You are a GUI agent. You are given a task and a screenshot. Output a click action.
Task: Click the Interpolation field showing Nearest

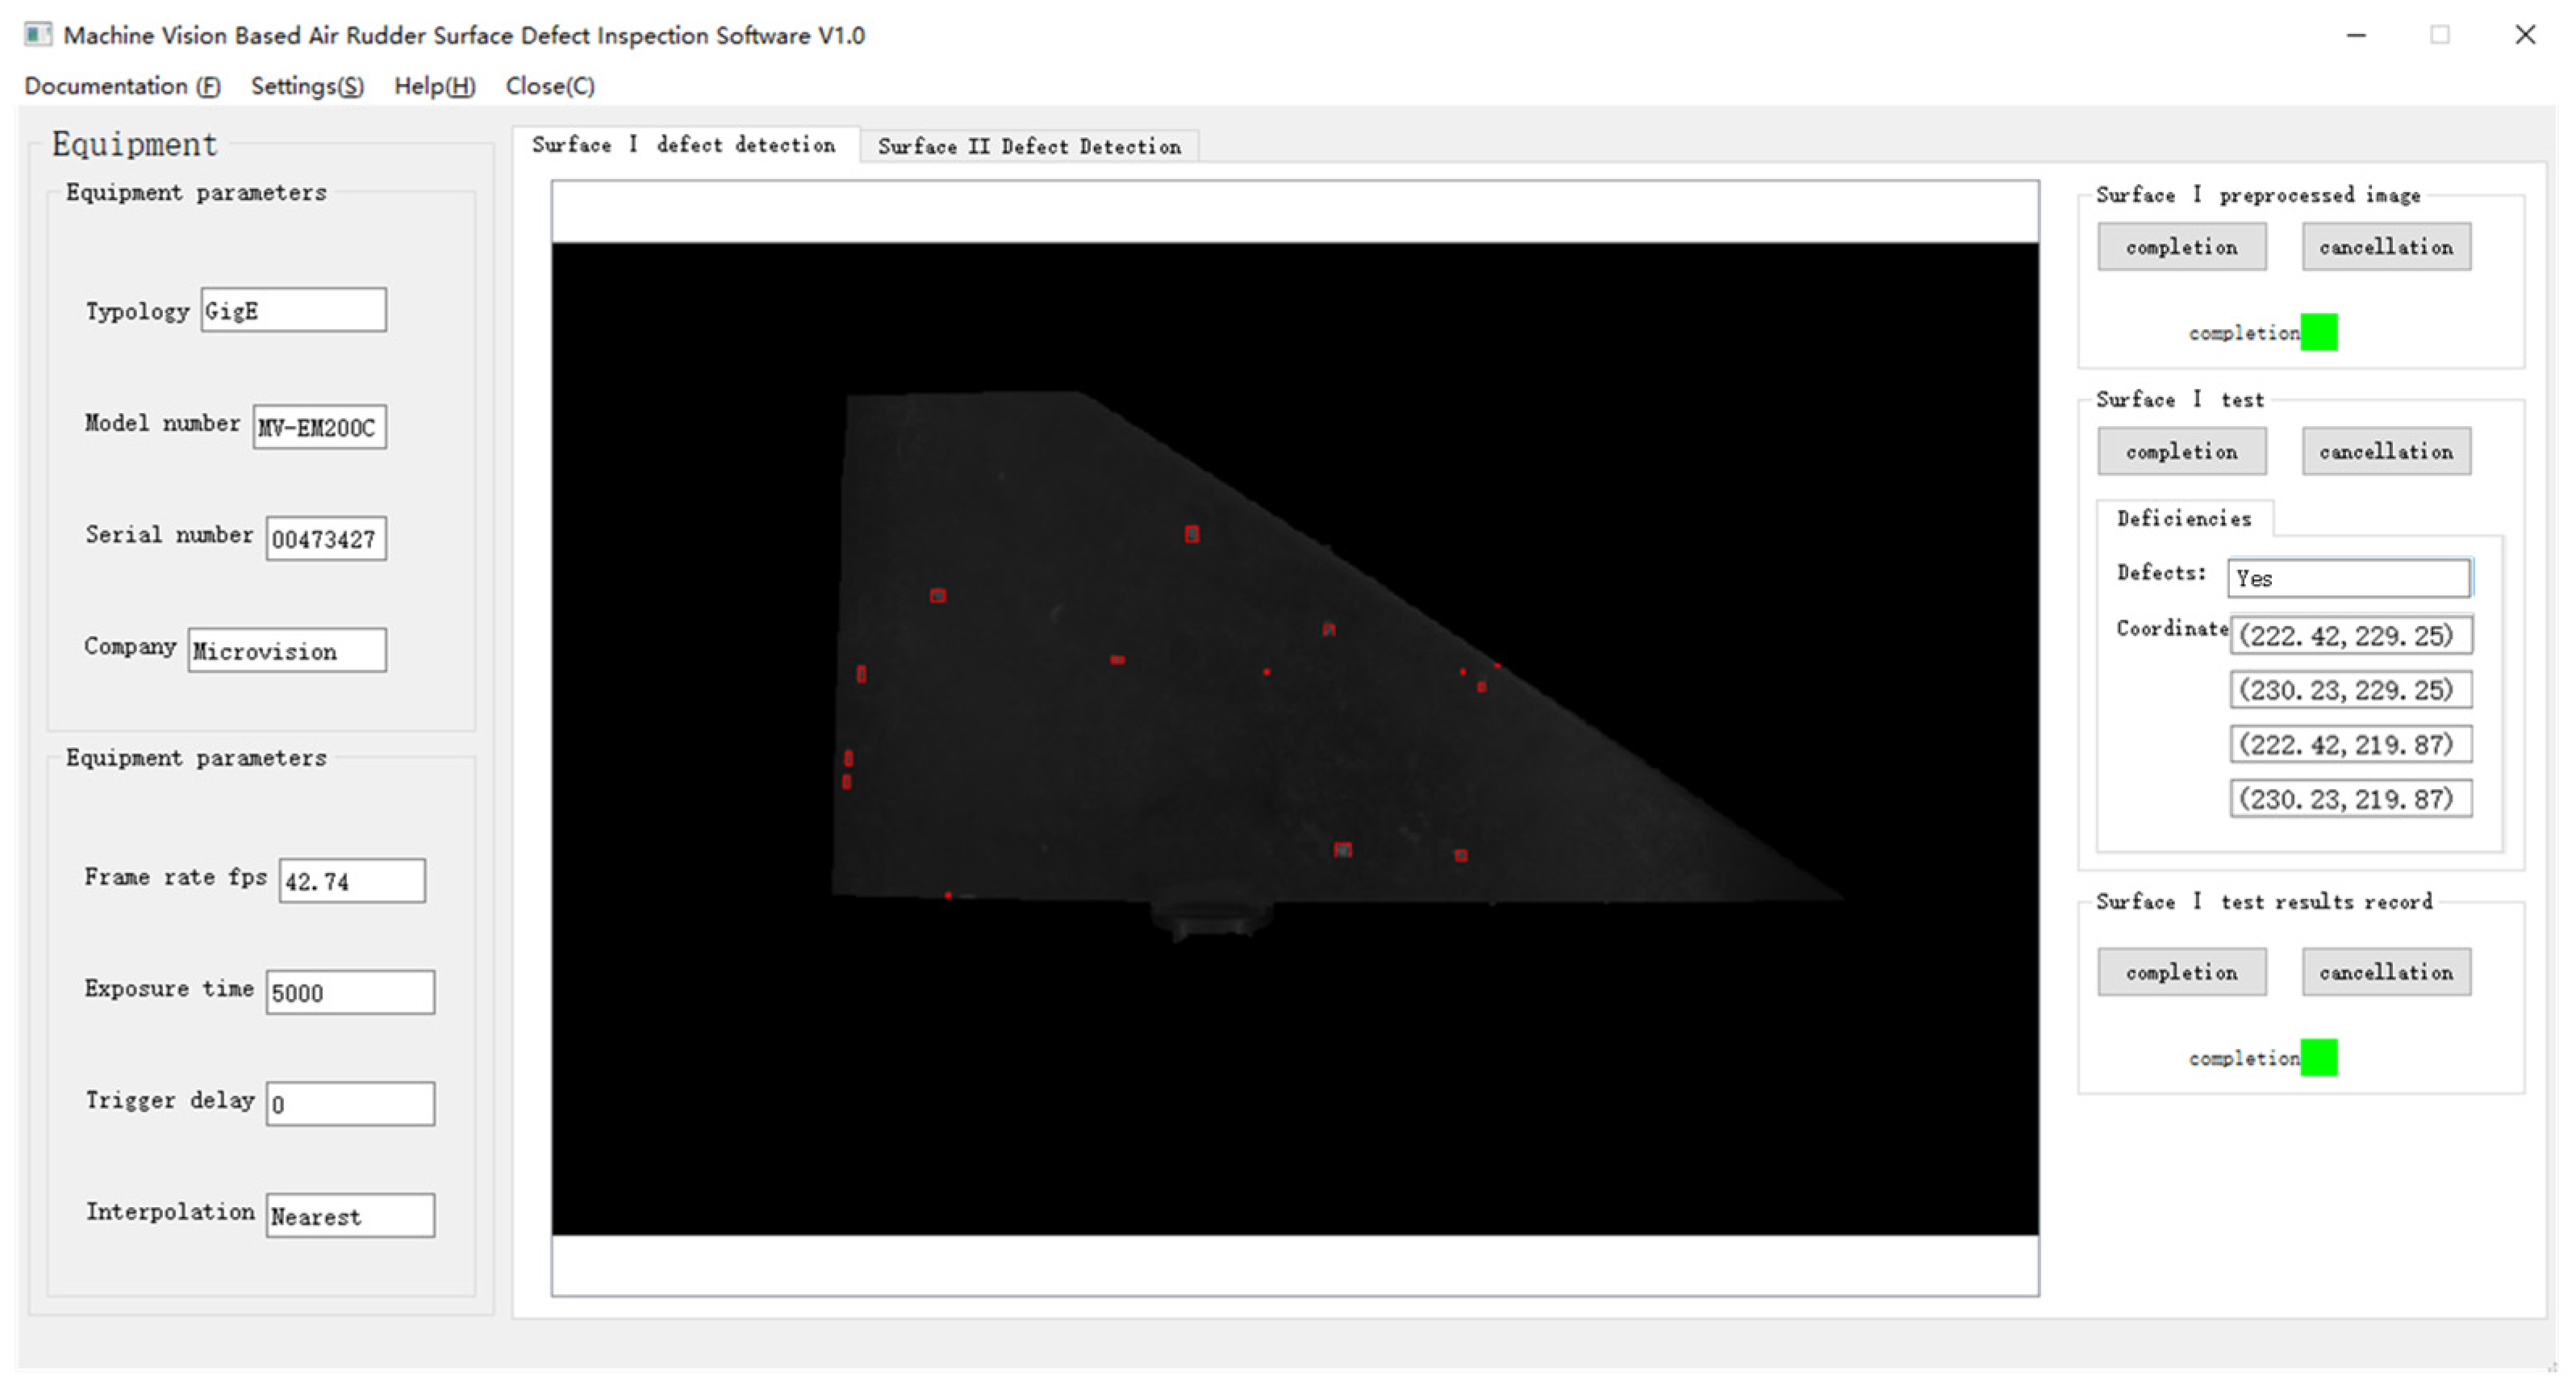pyautogui.click(x=350, y=1216)
